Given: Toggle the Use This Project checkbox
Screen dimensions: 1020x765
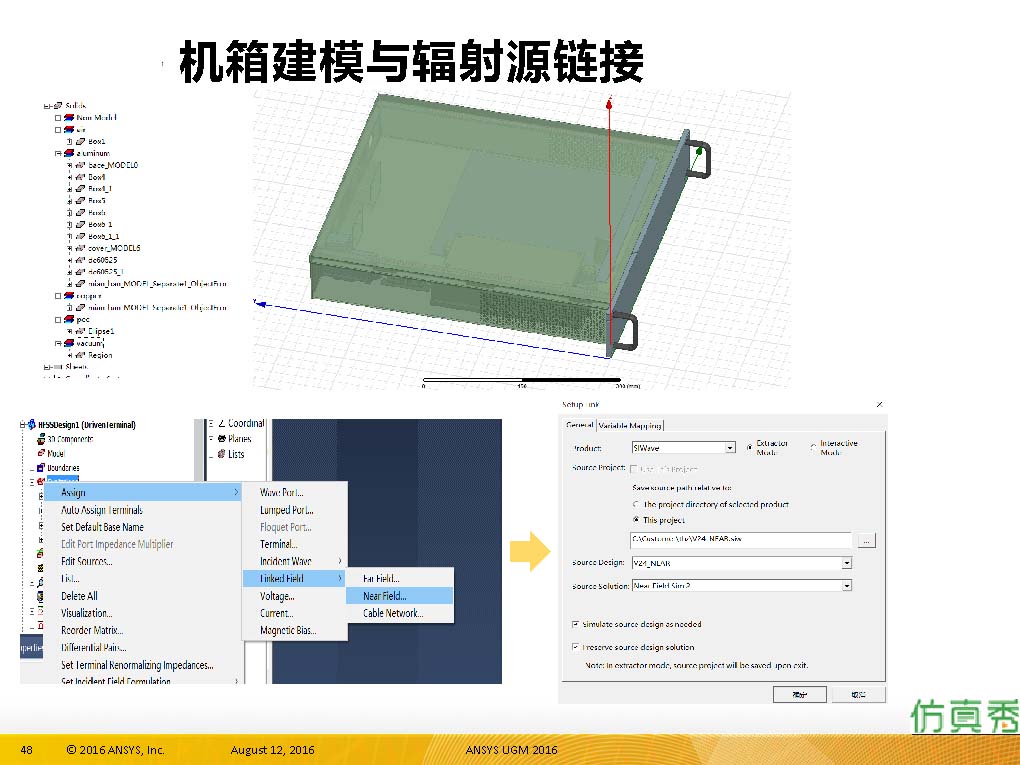Looking at the screenshot, I should 633,468.
